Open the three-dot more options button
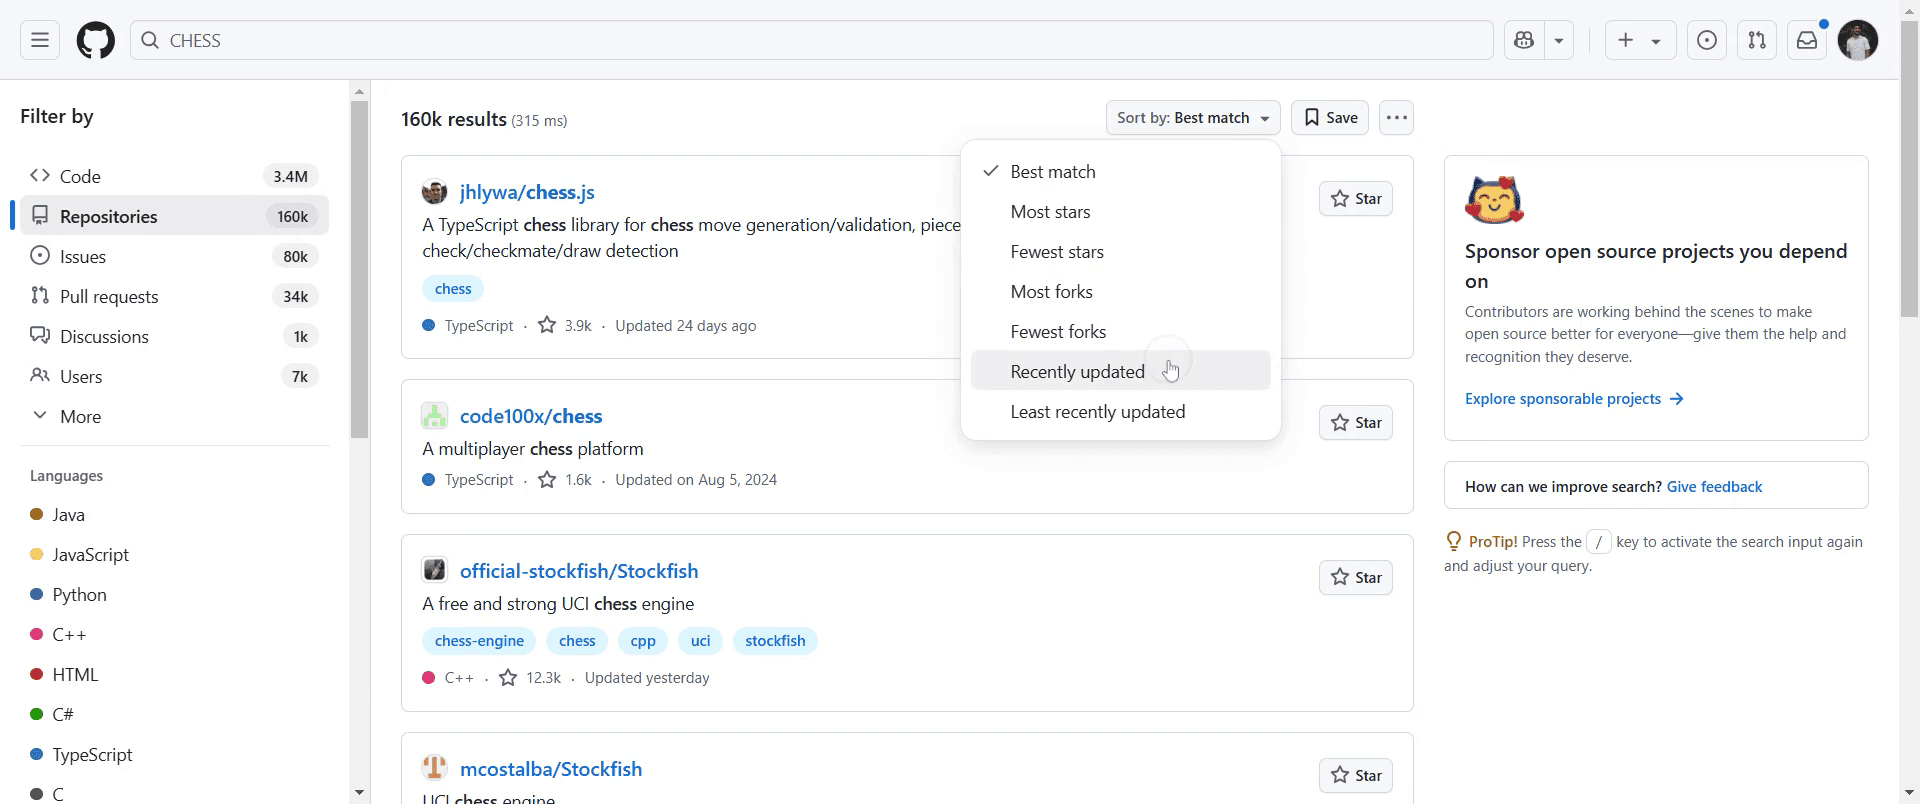Image resolution: width=1920 pixels, height=804 pixels. point(1396,118)
